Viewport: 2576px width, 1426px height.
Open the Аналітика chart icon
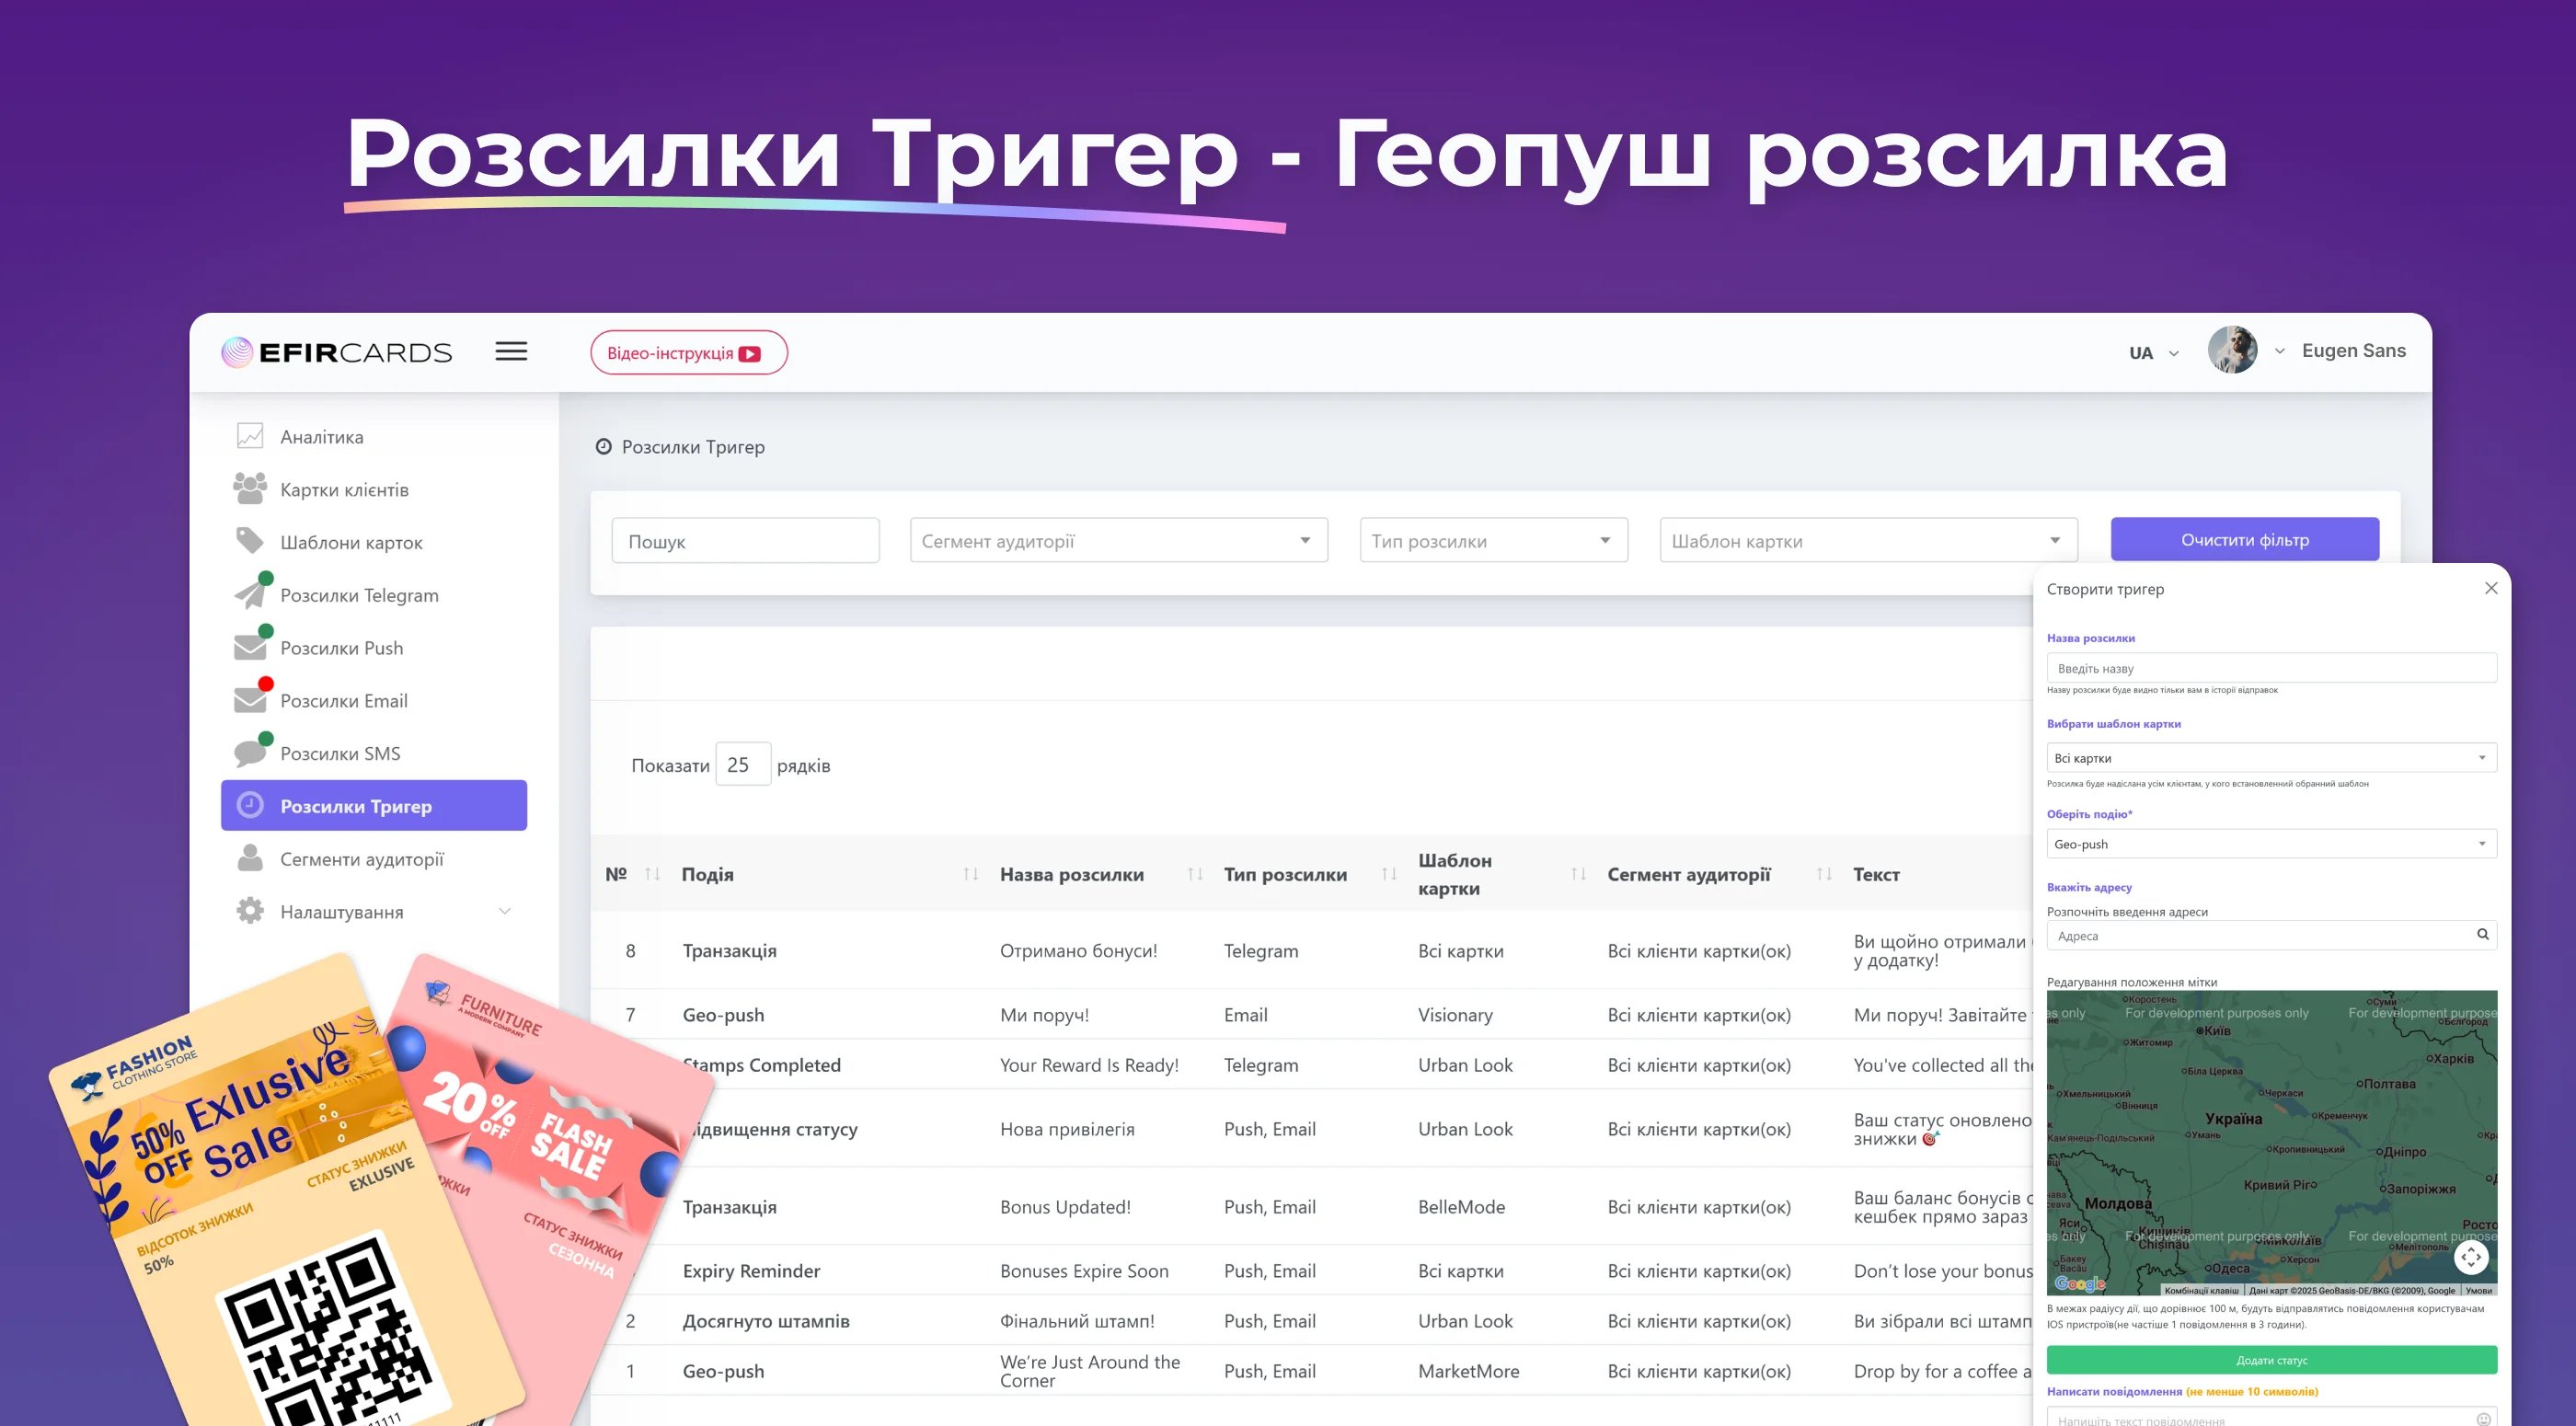click(249, 436)
